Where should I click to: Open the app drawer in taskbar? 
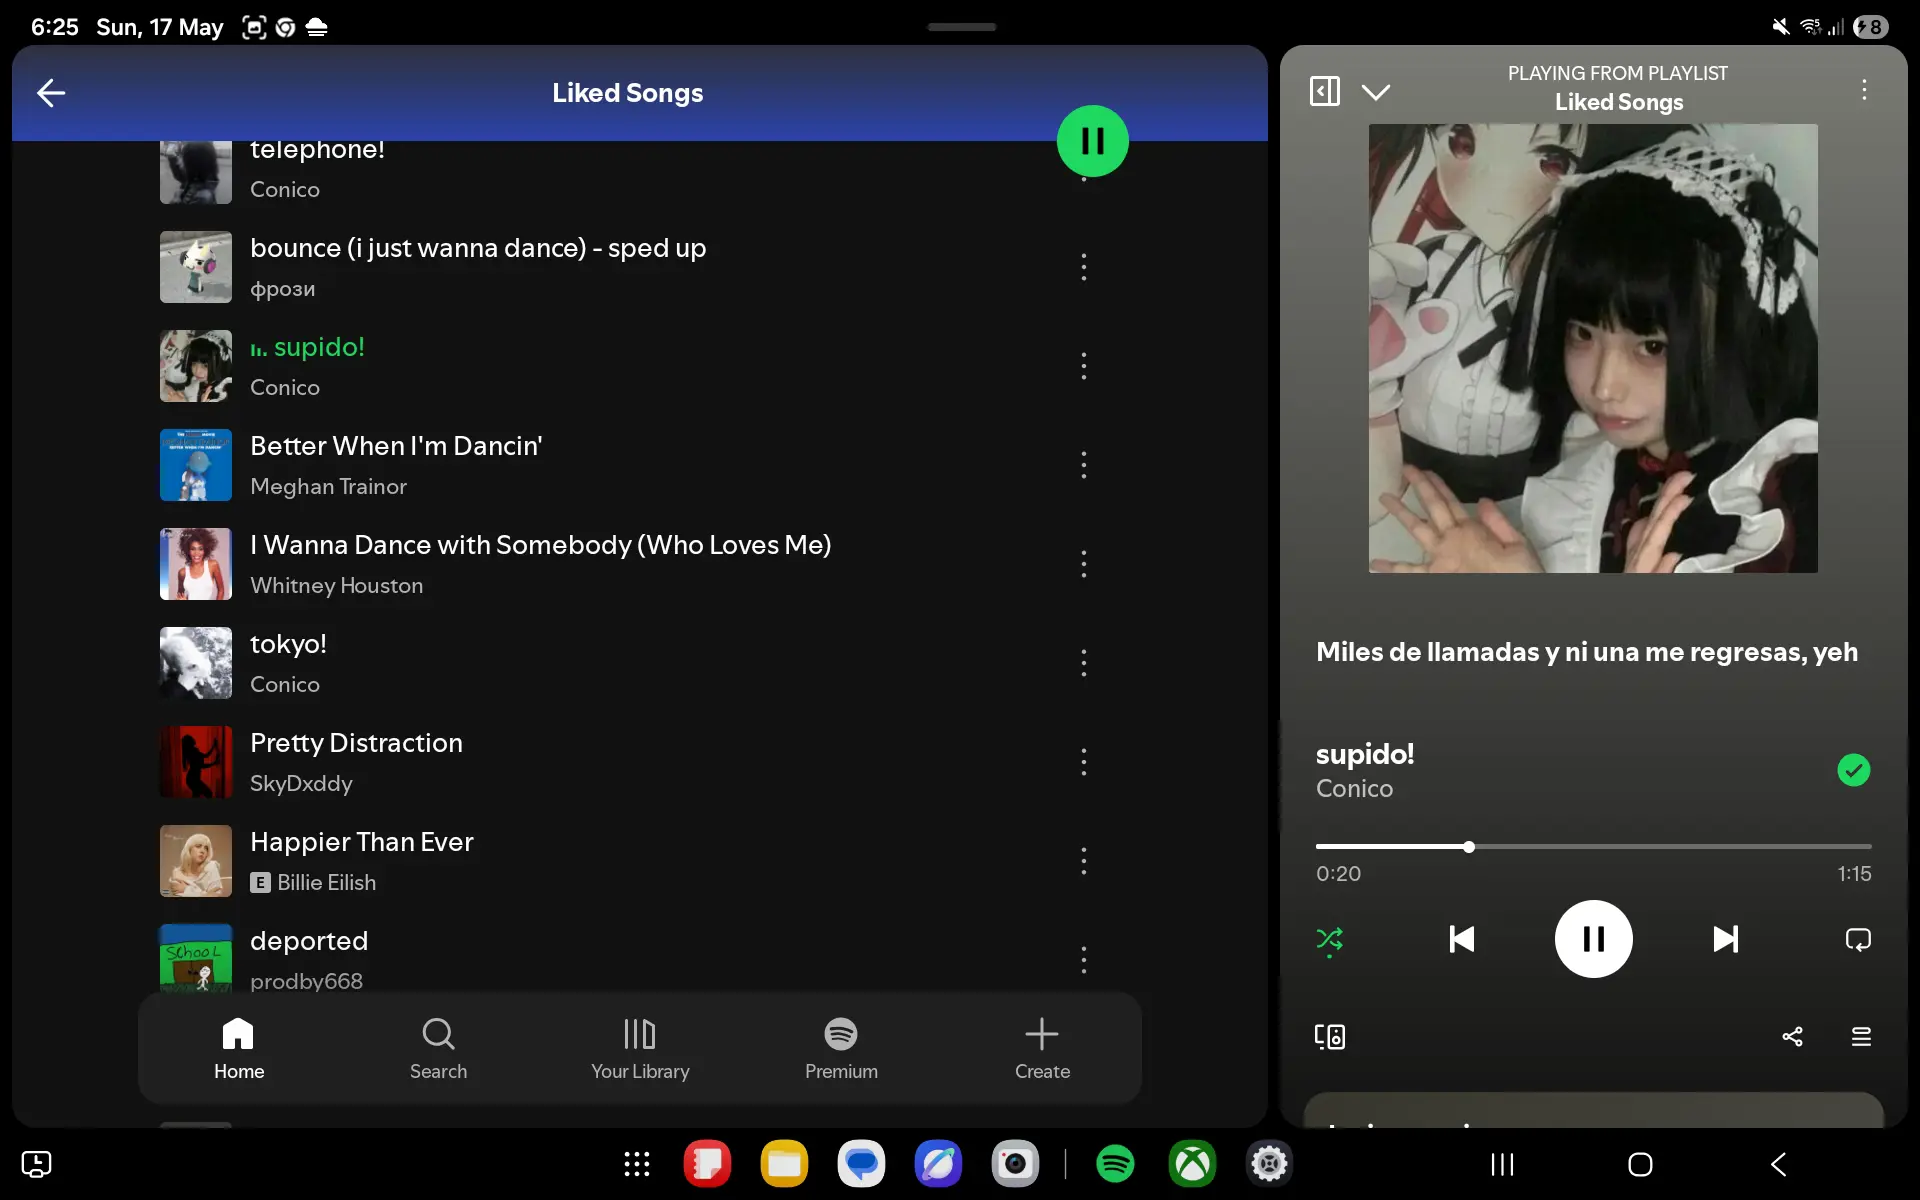(x=637, y=1164)
